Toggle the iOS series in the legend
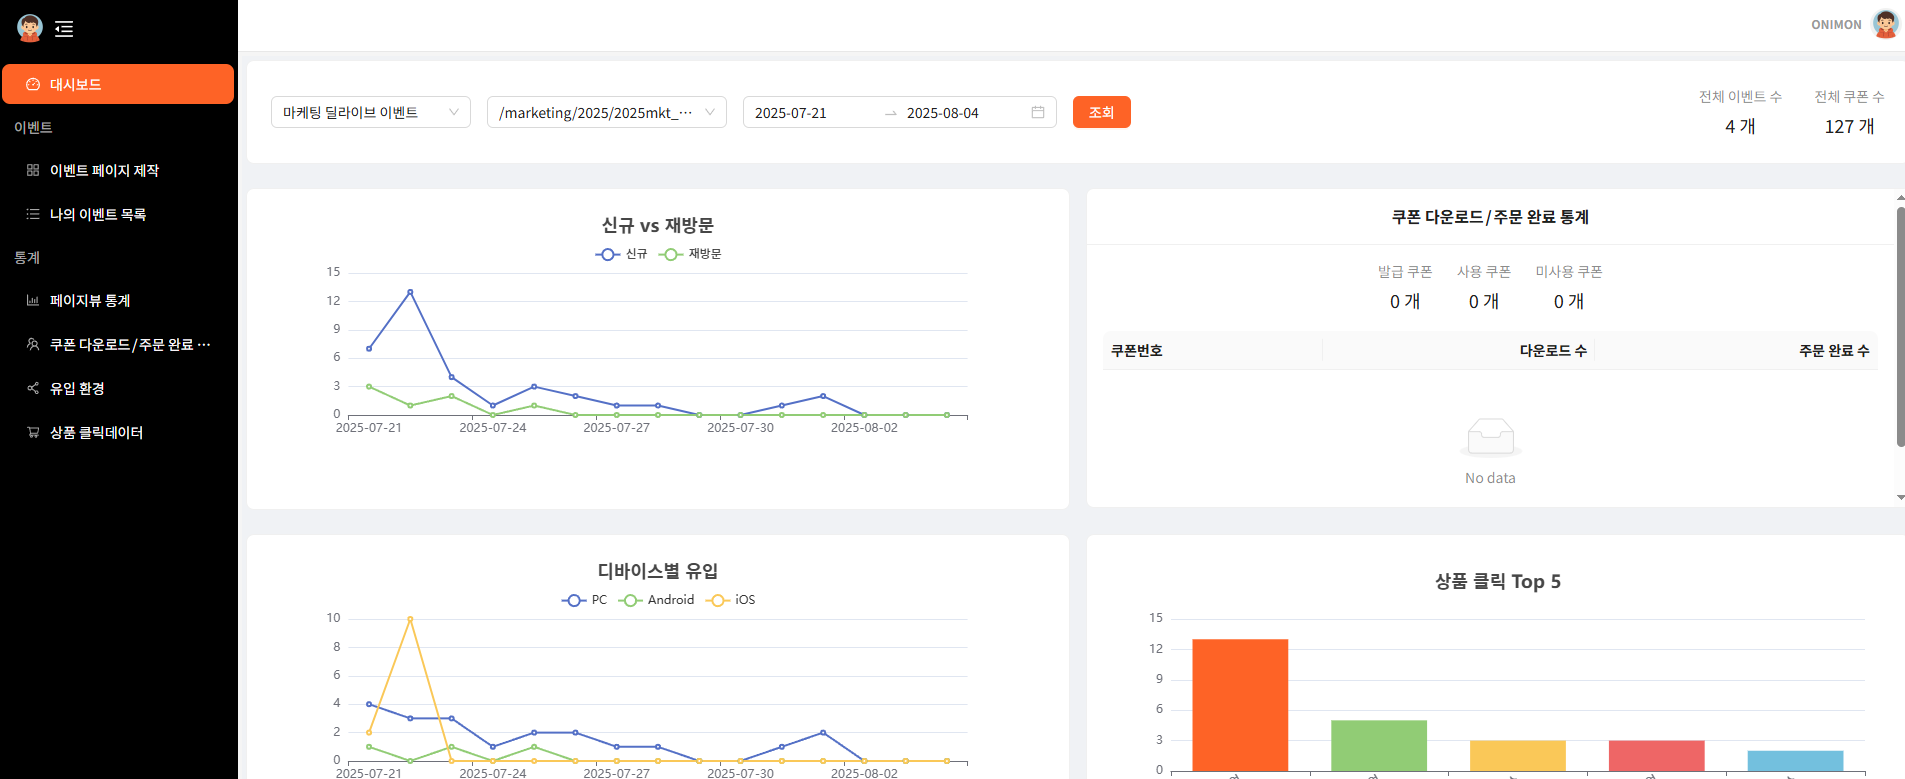 point(731,600)
